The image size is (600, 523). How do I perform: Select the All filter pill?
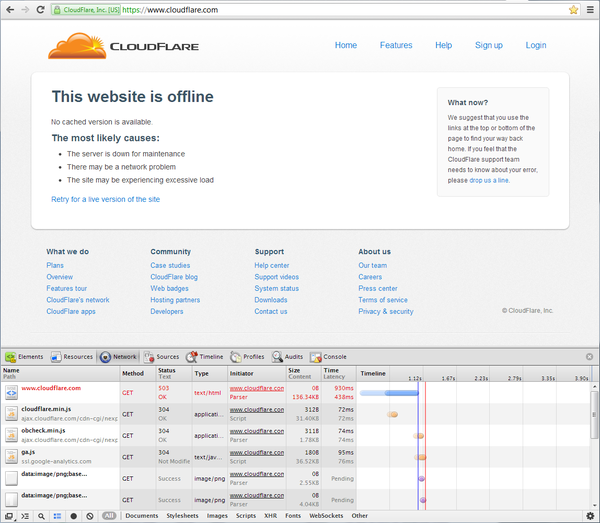109,516
